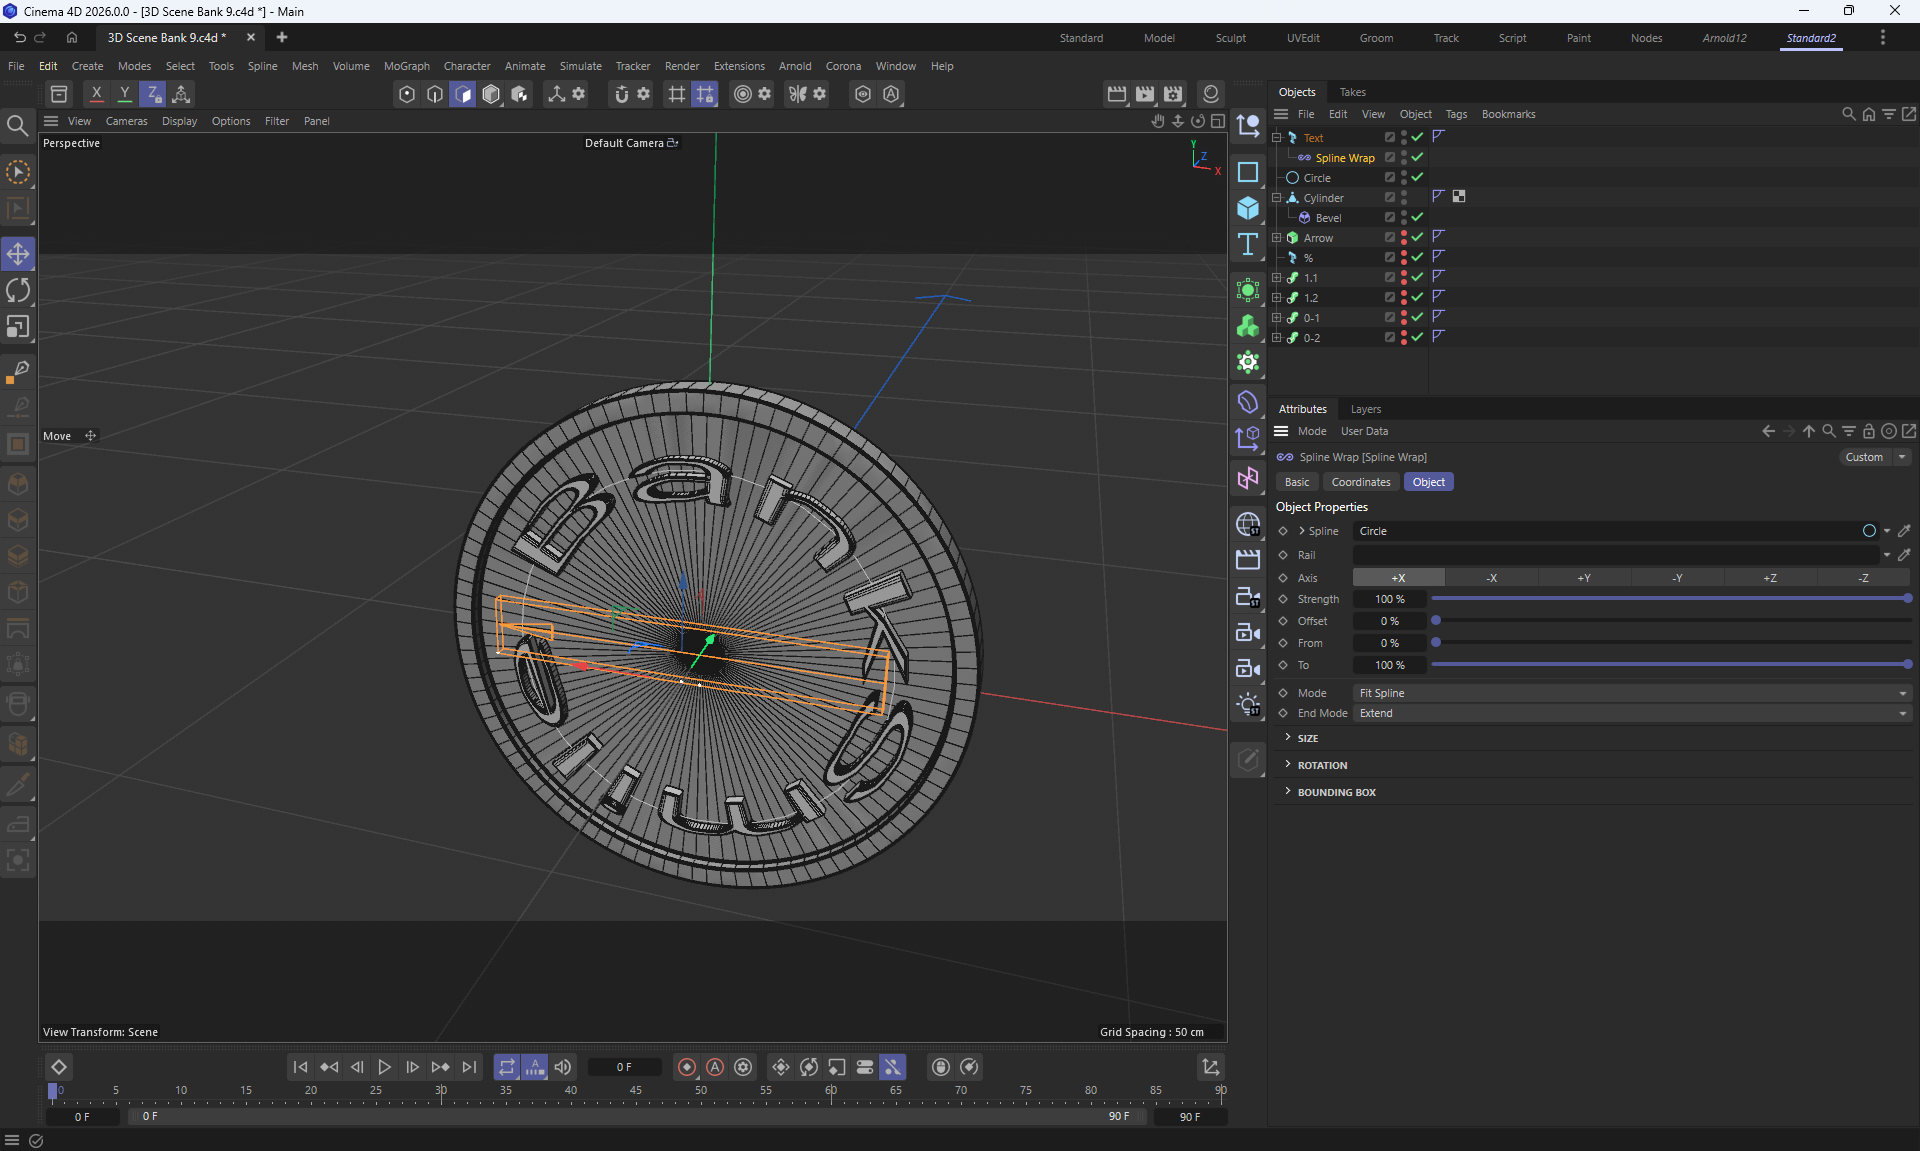The width and height of the screenshot is (1920, 1151).
Task: Click the Text spline tool icon
Action: (1248, 245)
